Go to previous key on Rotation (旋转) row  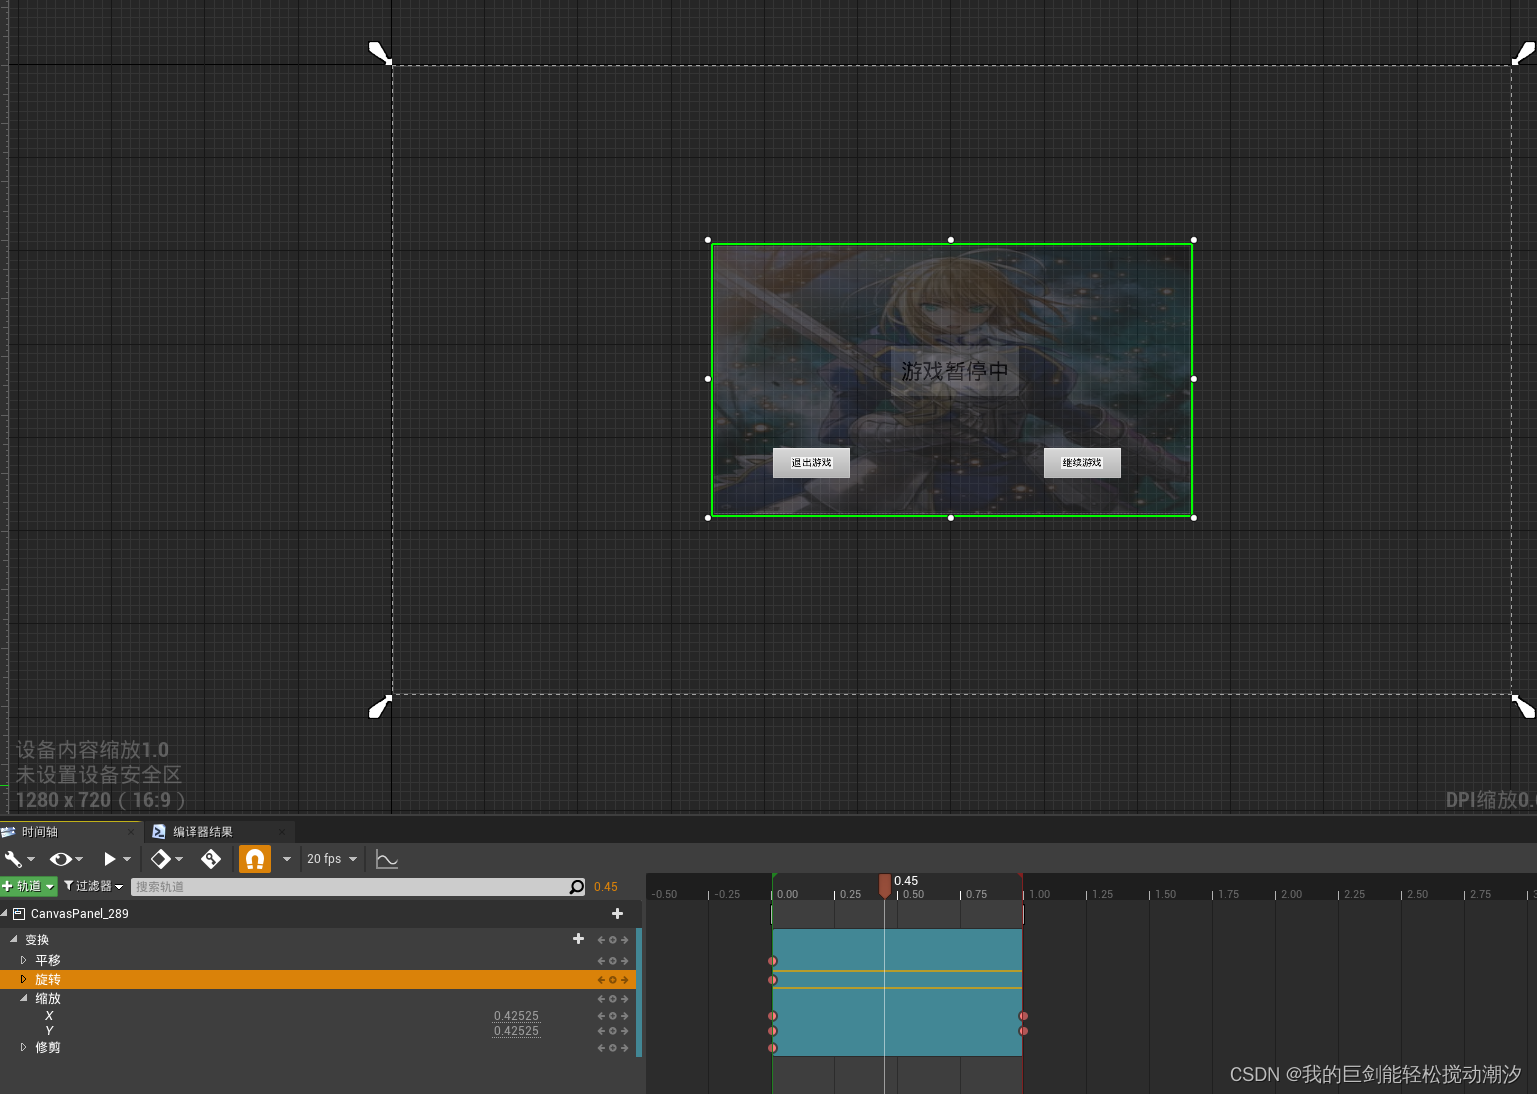click(x=602, y=980)
